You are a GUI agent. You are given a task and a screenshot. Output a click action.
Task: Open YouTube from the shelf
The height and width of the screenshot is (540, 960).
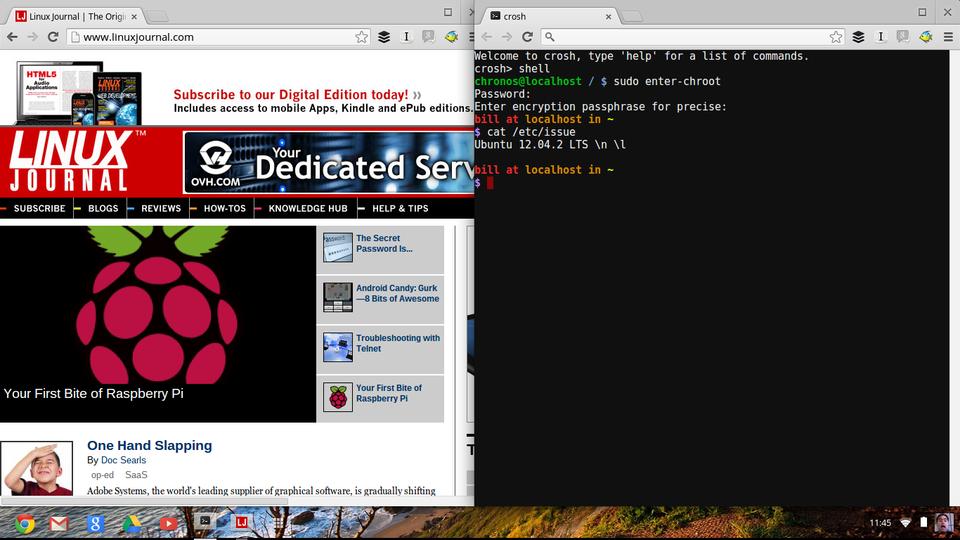coord(168,523)
